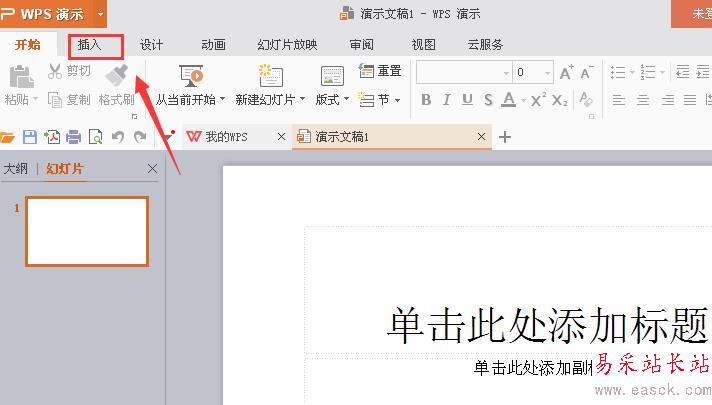Decrease font size with A- icon

click(x=587, y=72)
